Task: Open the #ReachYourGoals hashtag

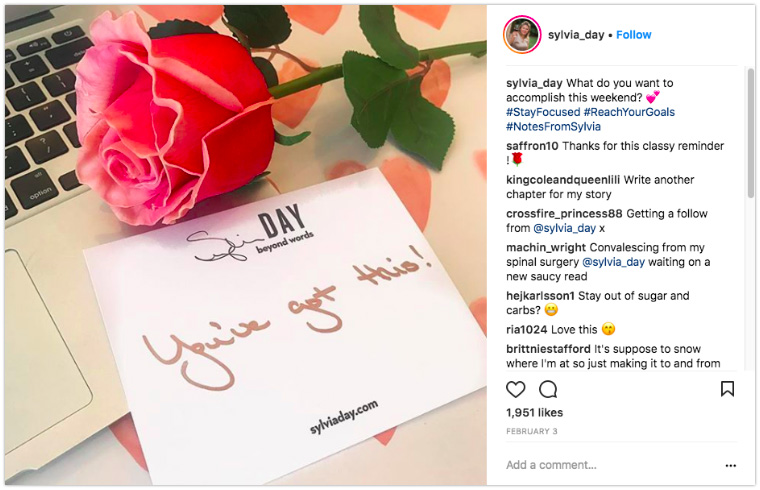Action: click(629, 112)
